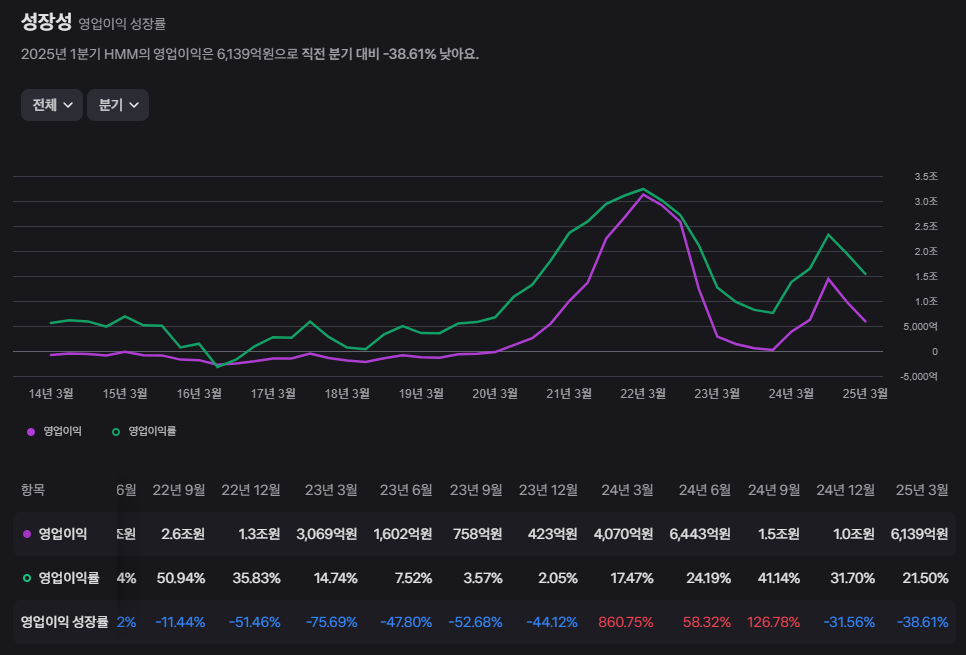This screenshot has height=655, width=966.
Task: Open the 분기 interval dropdown
Action: 118,105
